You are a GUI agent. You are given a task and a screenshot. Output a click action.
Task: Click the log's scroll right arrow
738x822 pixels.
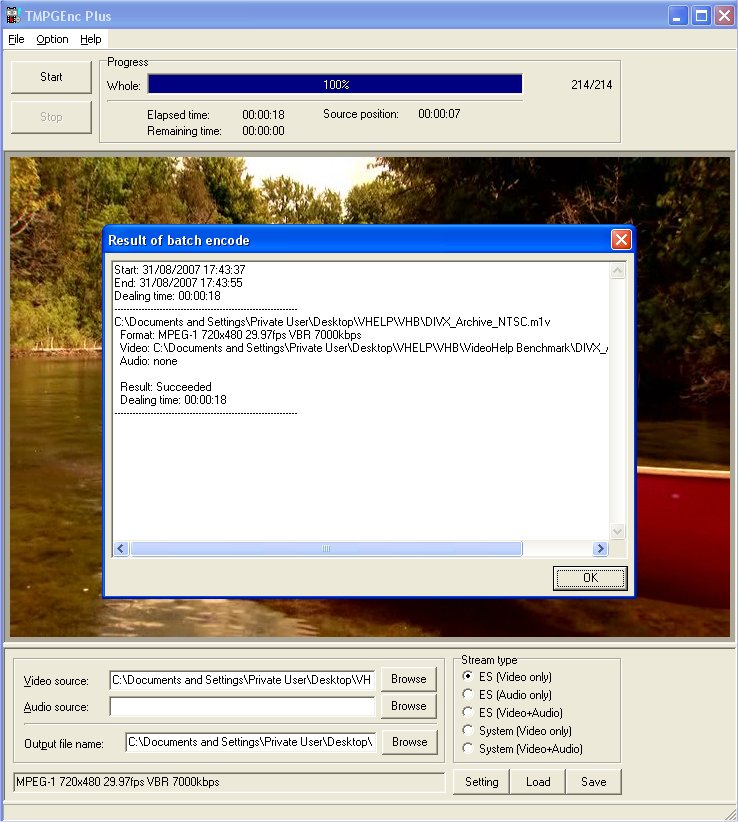(x=600, y=548)
